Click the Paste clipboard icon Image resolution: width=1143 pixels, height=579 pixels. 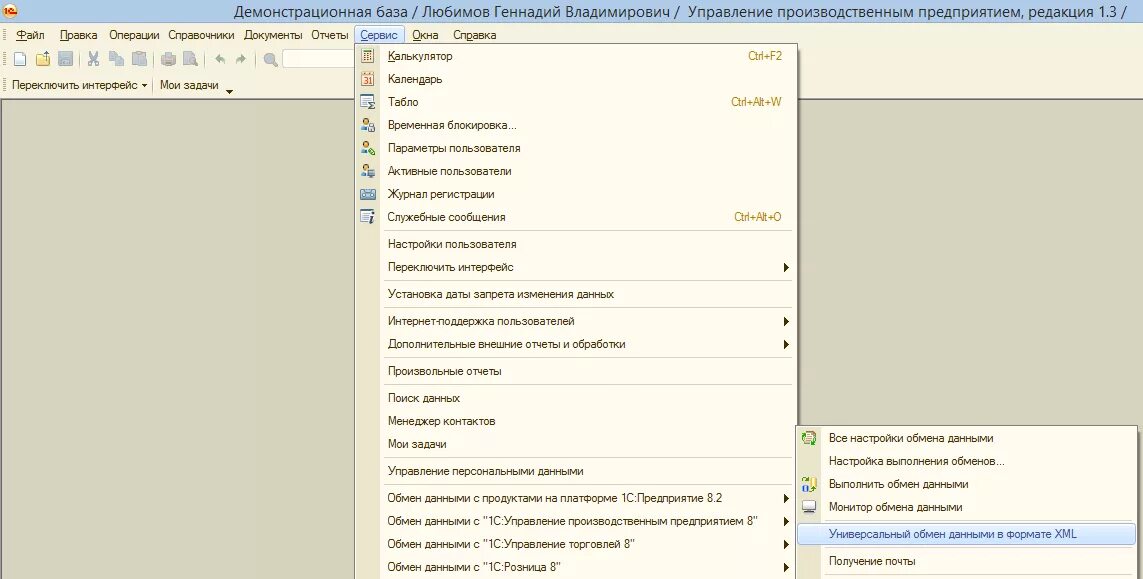point(139,60)
